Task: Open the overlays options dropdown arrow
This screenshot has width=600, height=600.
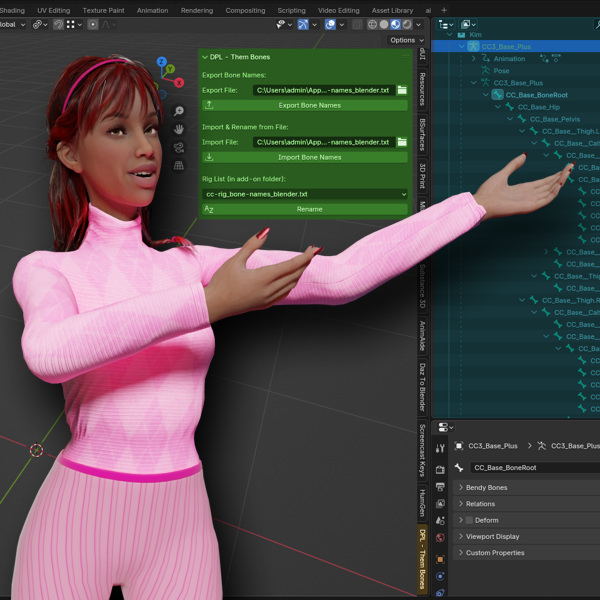Action: pos(342,24)
